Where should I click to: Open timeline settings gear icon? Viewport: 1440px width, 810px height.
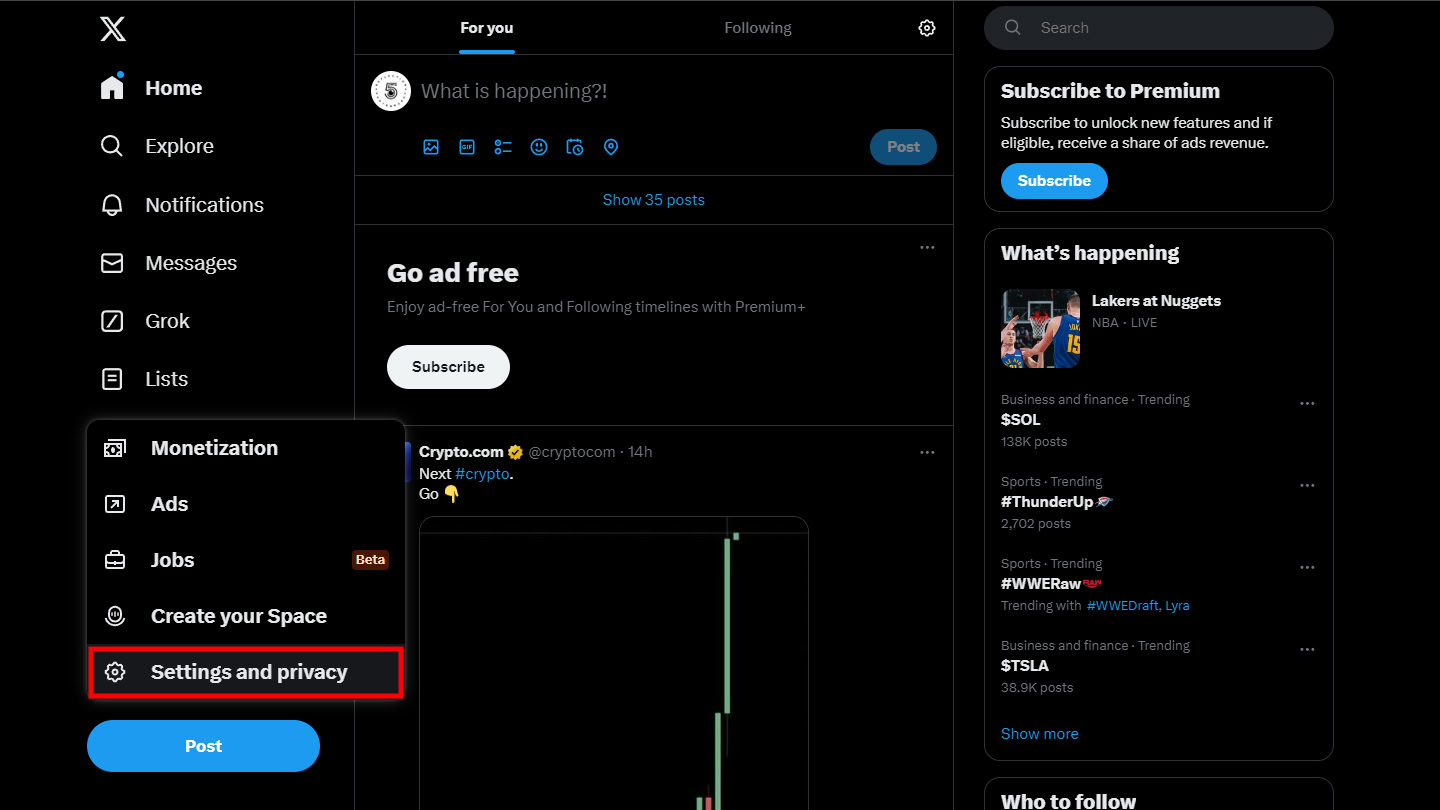[927, 28]
